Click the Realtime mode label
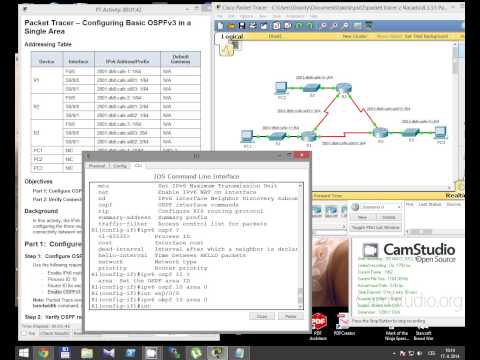The image size is (480, 360). click(x=455, y=196)
